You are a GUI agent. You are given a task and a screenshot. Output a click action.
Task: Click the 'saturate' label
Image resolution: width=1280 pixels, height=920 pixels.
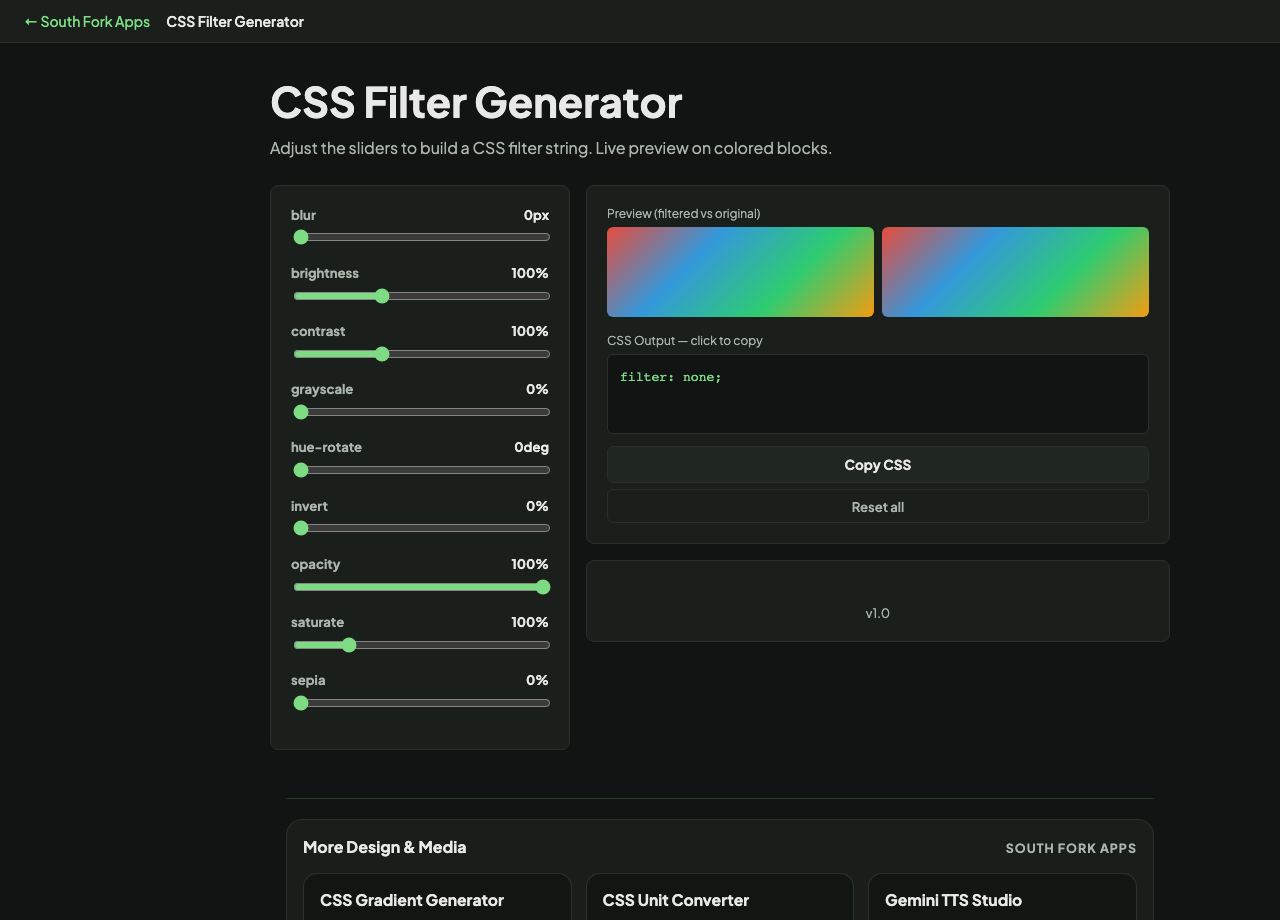tap(317, 622)
